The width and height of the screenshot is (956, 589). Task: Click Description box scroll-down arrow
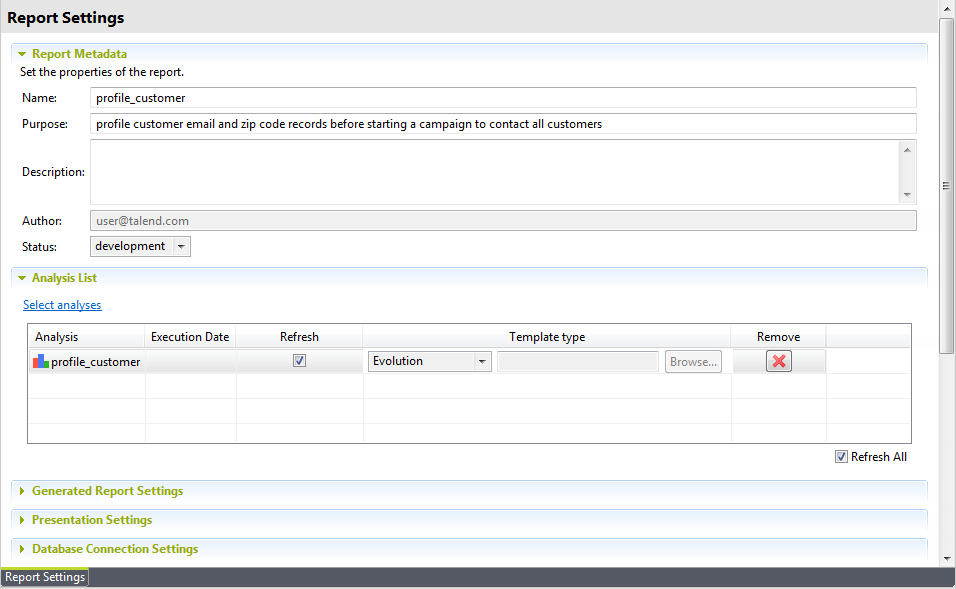tap(907, 195)
